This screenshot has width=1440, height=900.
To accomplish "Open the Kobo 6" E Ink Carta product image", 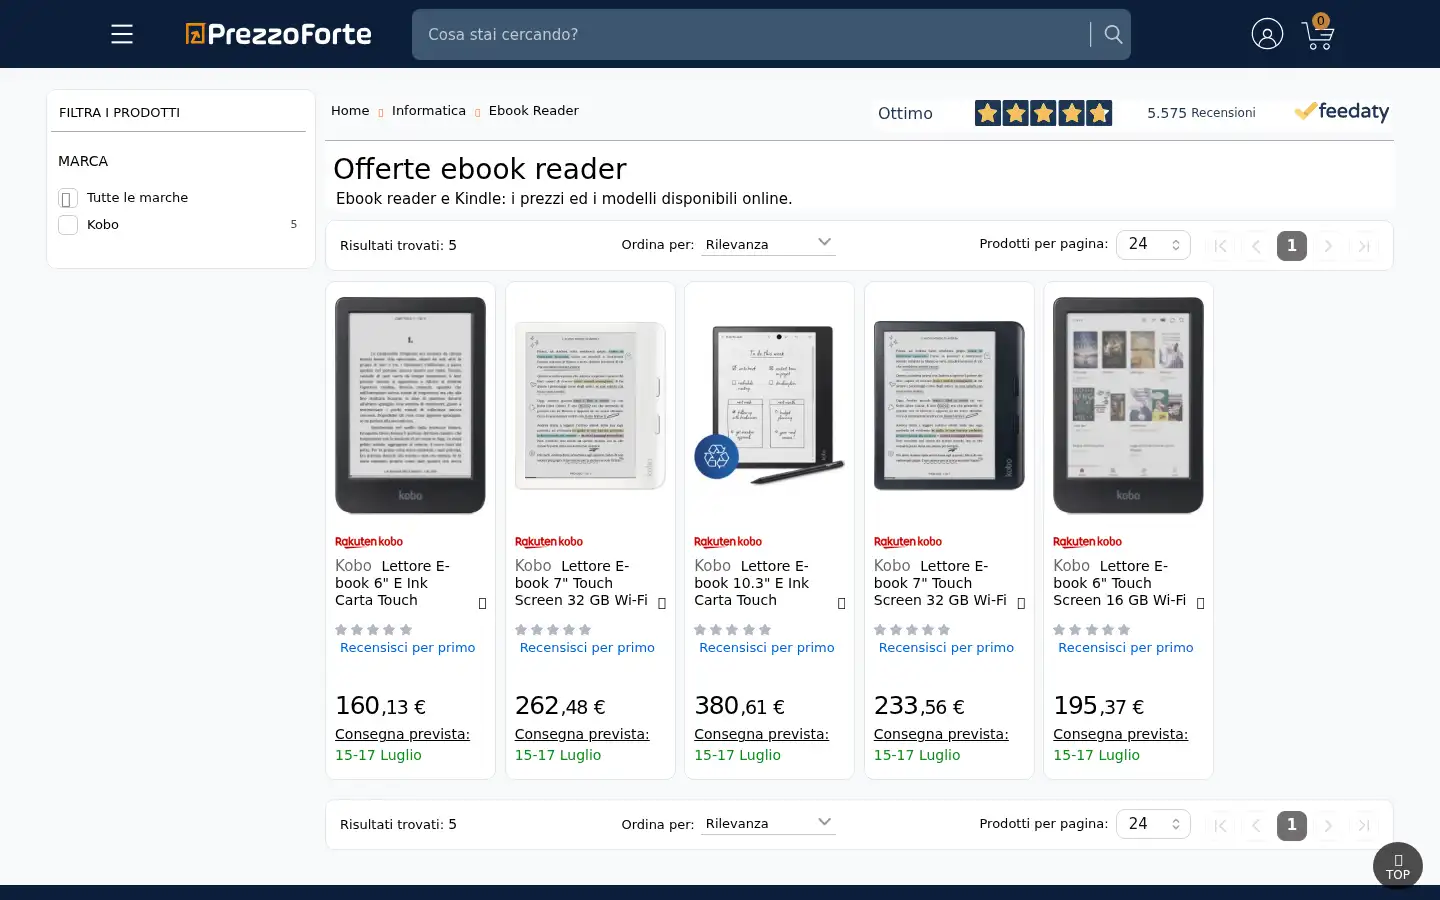I will pyautogui.click(x=410, y=405).
